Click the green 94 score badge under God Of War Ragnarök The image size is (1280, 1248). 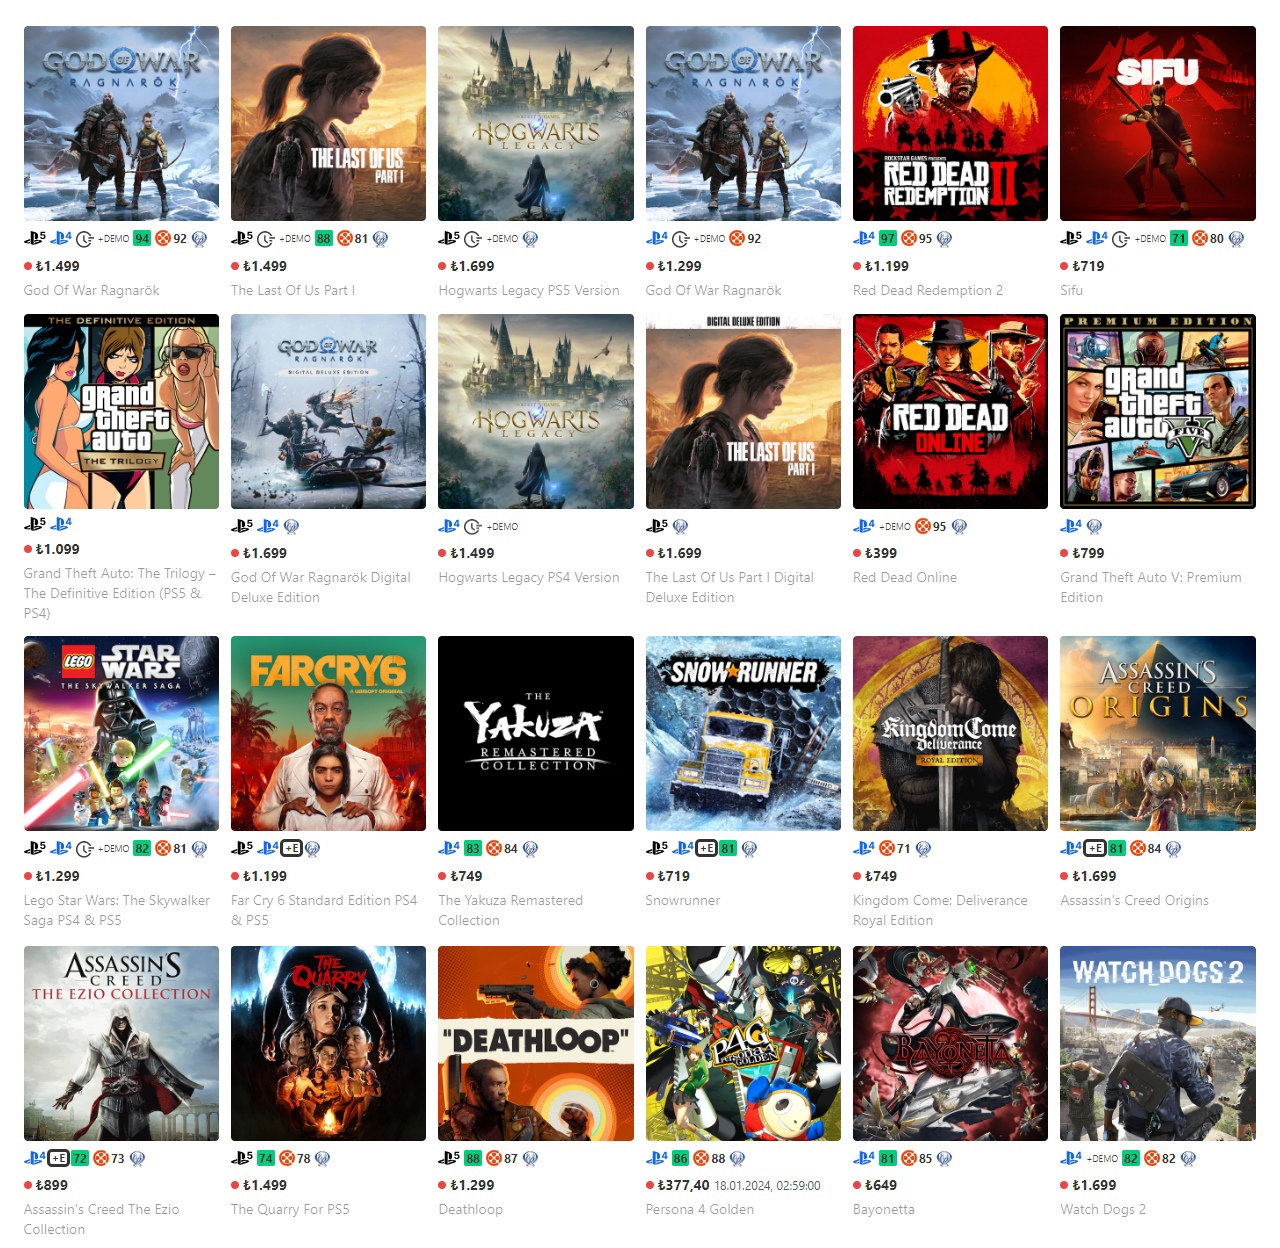pos(142,238)
